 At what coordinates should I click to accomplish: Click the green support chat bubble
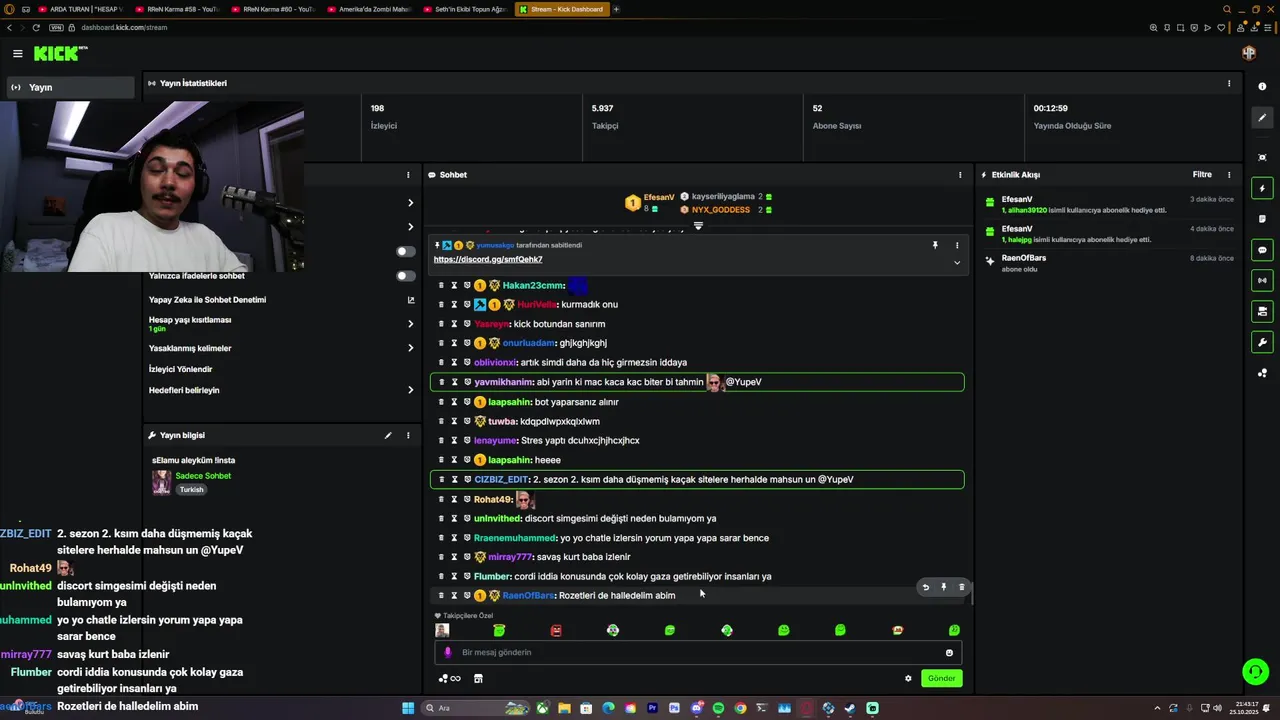coord(1255,671)
